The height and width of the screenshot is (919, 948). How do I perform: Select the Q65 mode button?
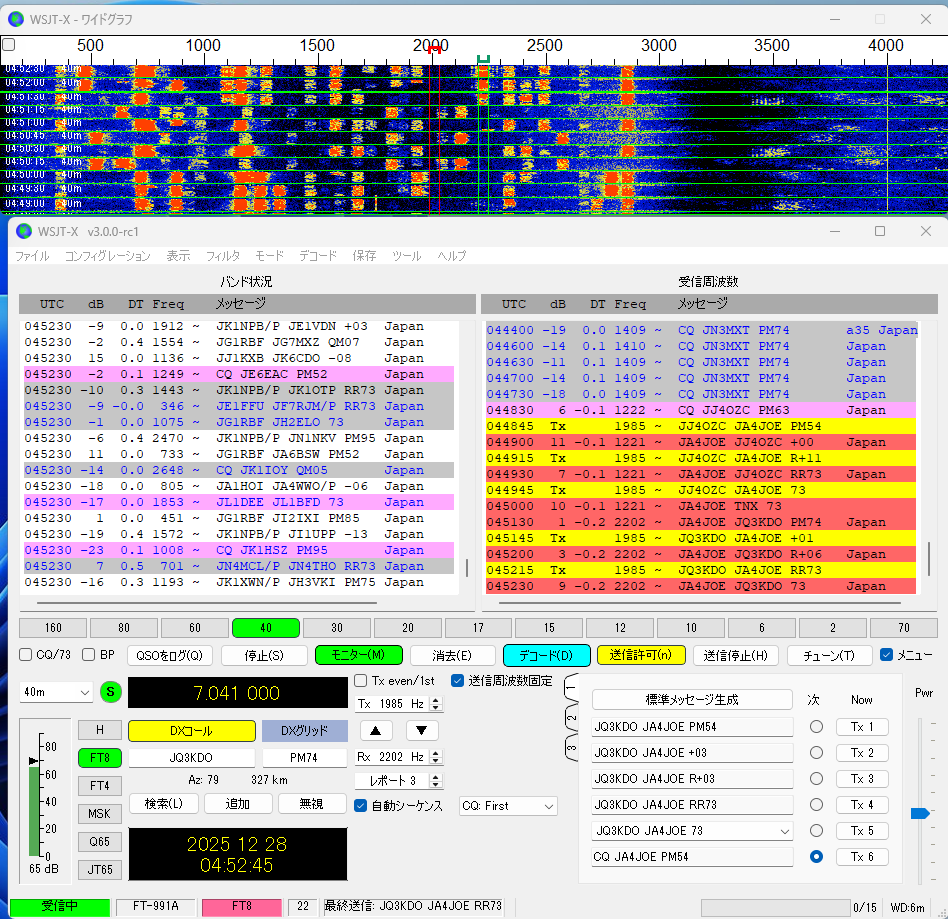(99, 842)
